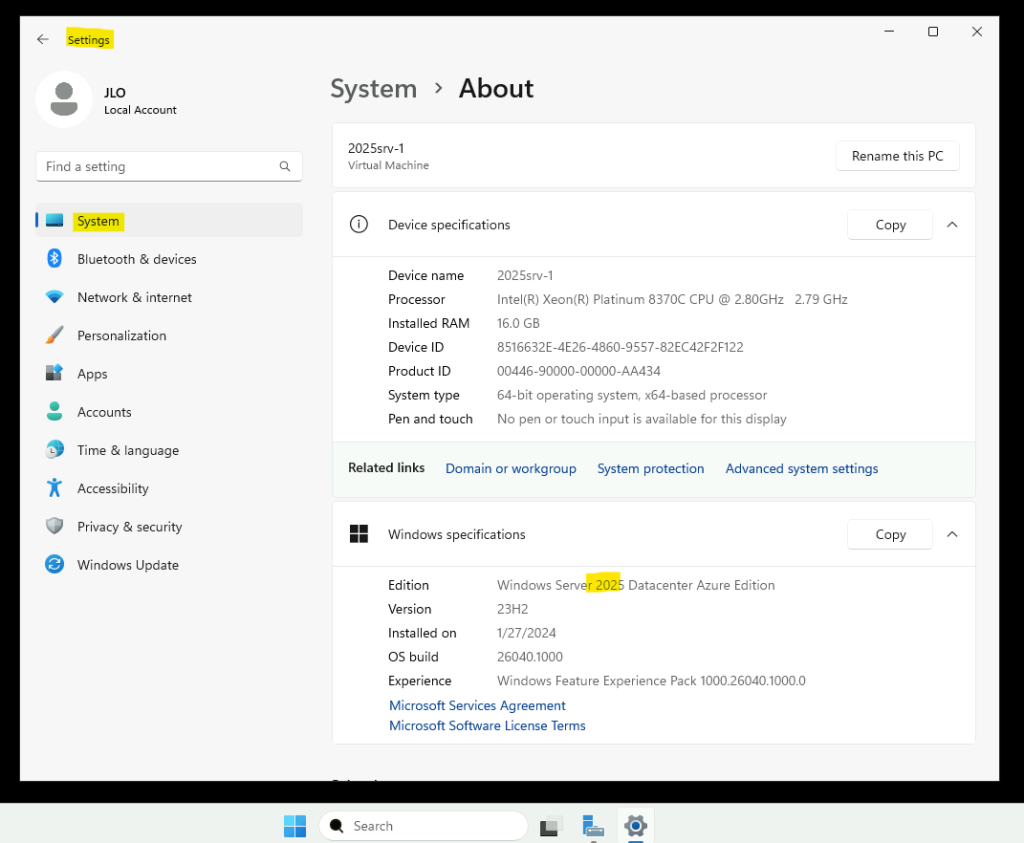Click the Bluetooth icon in sidebar
Viewport: 1024px width, 843px height.
click(55, 259)
